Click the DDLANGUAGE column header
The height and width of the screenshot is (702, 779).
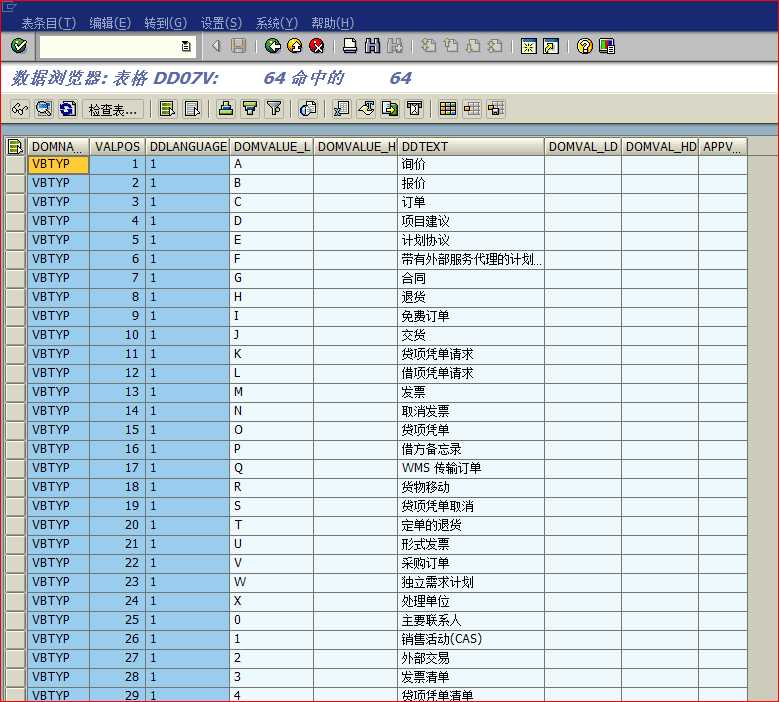[x=188, y=147]
